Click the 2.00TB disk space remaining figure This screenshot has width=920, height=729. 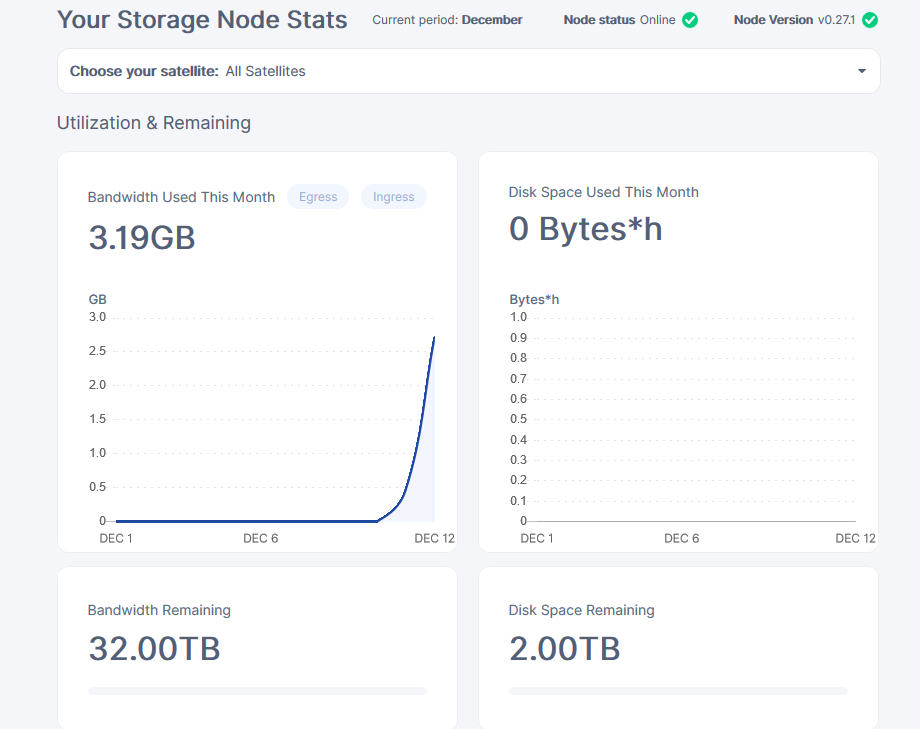point(564,649)
